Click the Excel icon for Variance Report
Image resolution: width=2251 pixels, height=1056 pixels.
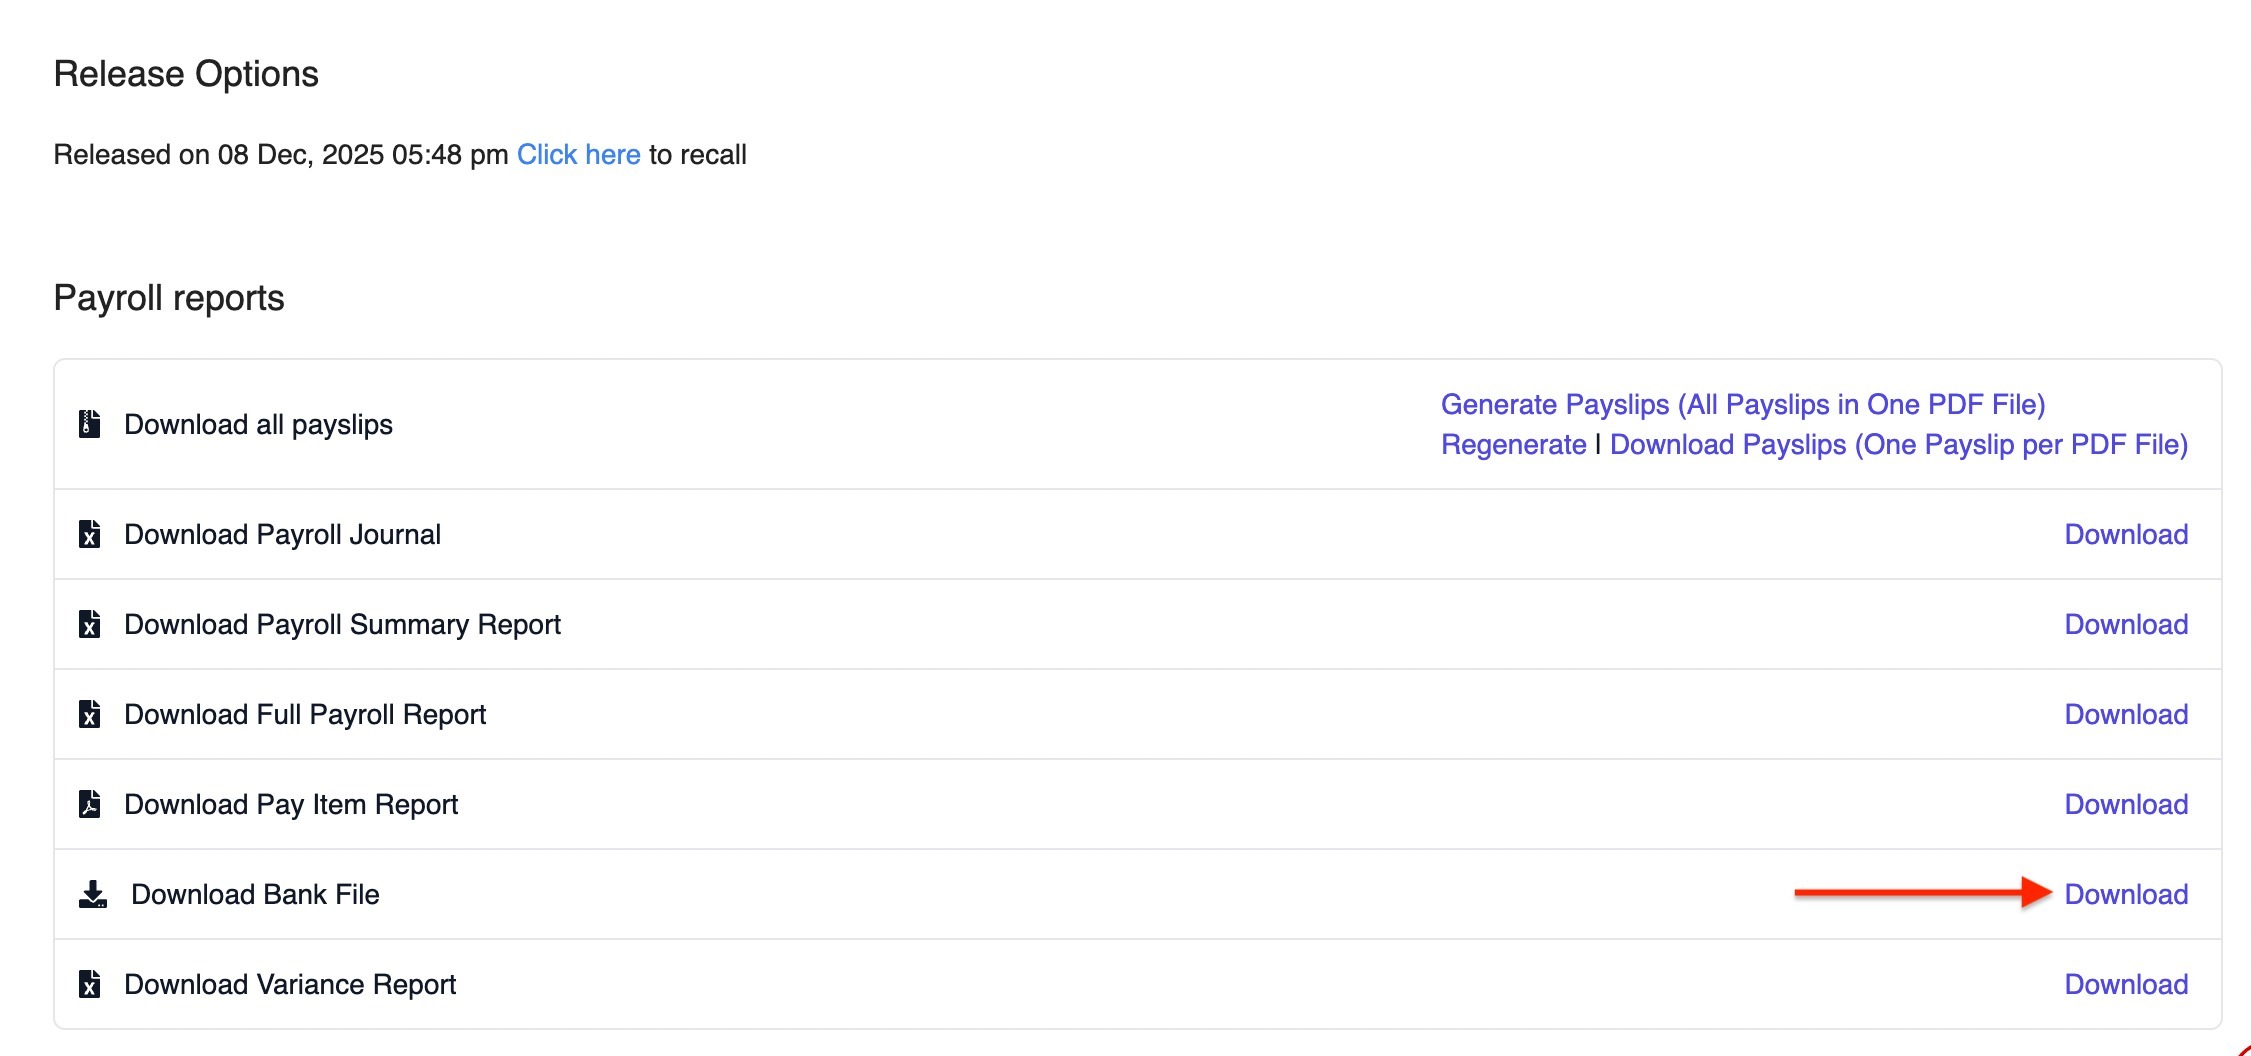(89, 984)
